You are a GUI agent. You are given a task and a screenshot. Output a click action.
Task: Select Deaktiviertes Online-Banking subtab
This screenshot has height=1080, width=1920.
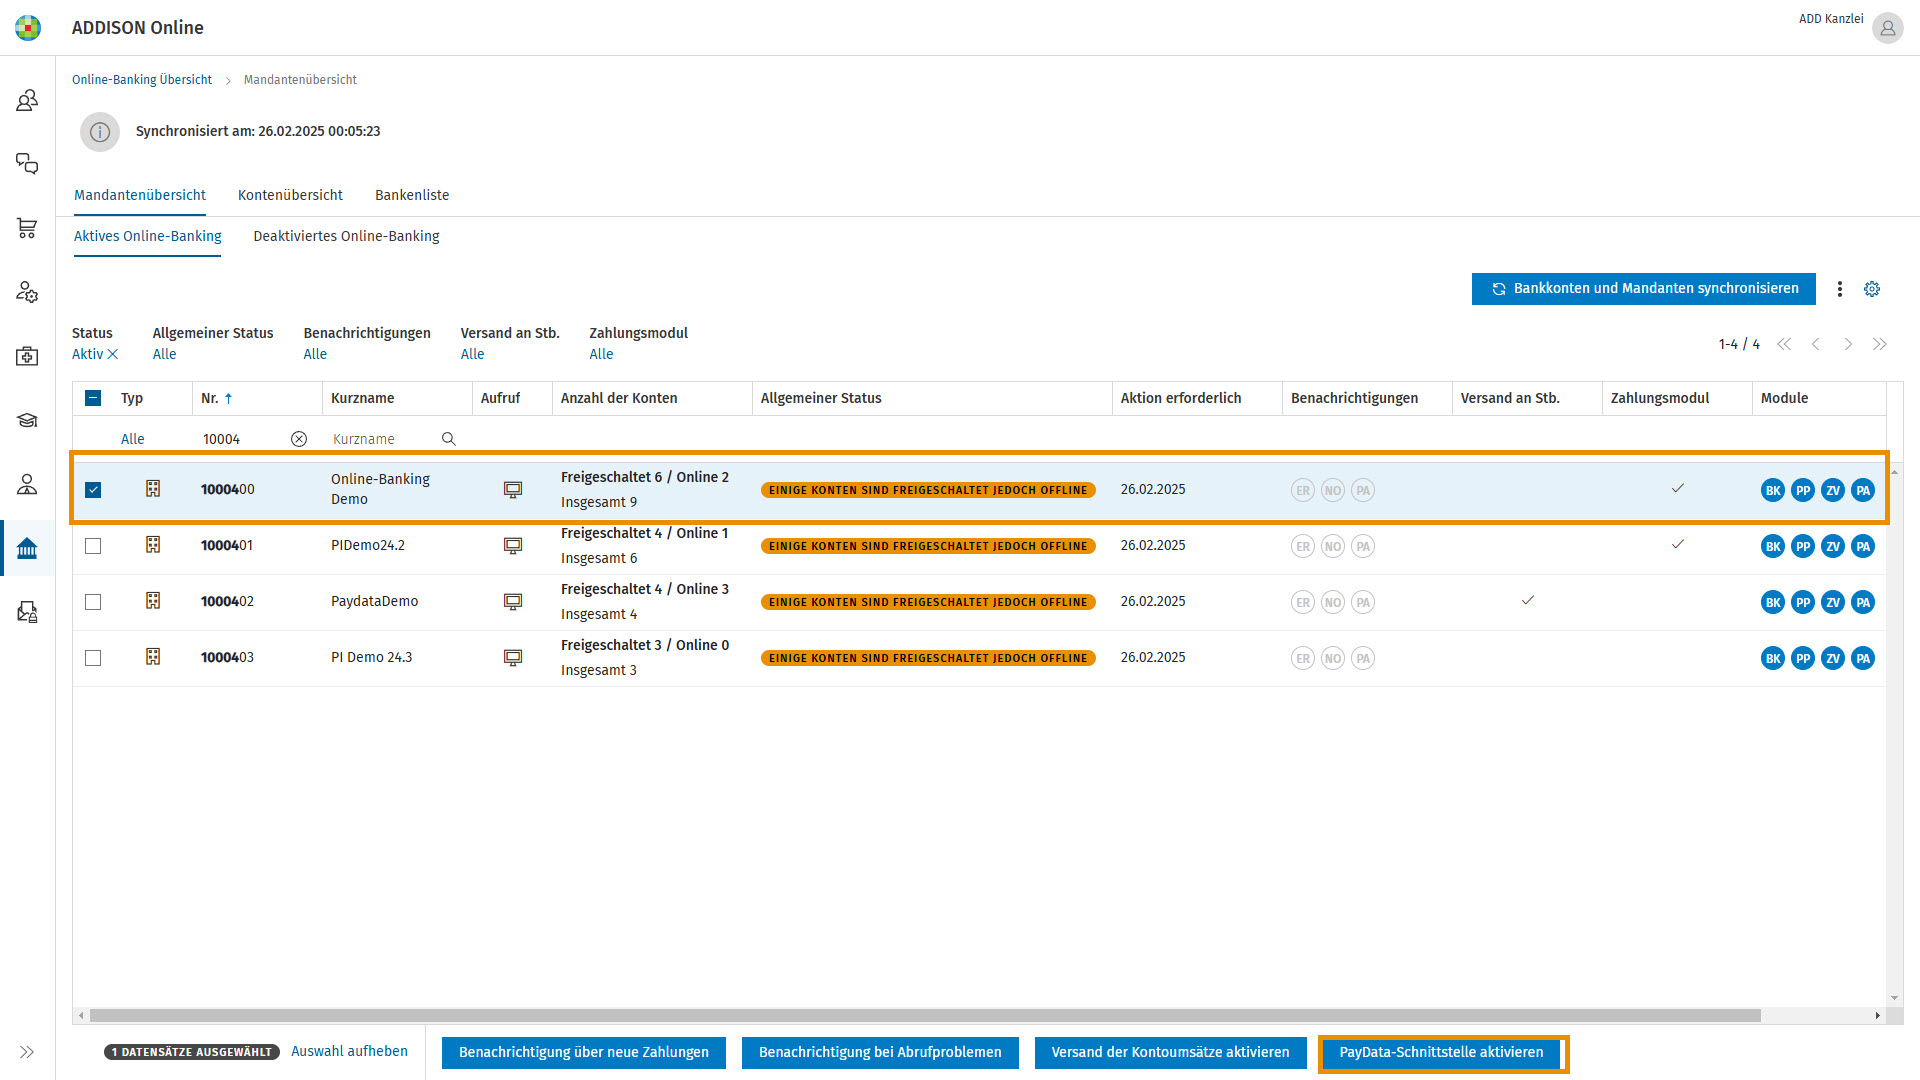(x=346, y=236)
